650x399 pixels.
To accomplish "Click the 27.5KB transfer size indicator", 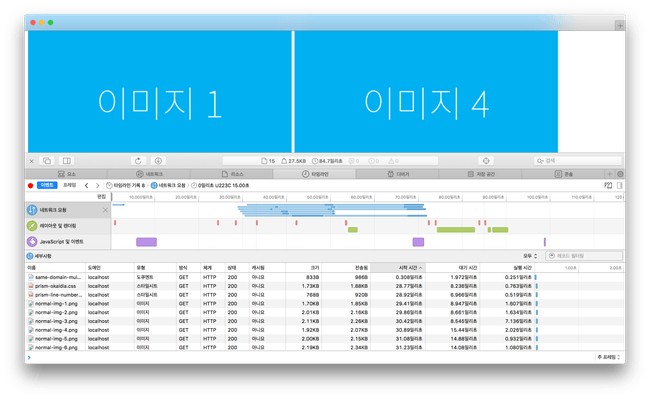I will pos(293,161).
